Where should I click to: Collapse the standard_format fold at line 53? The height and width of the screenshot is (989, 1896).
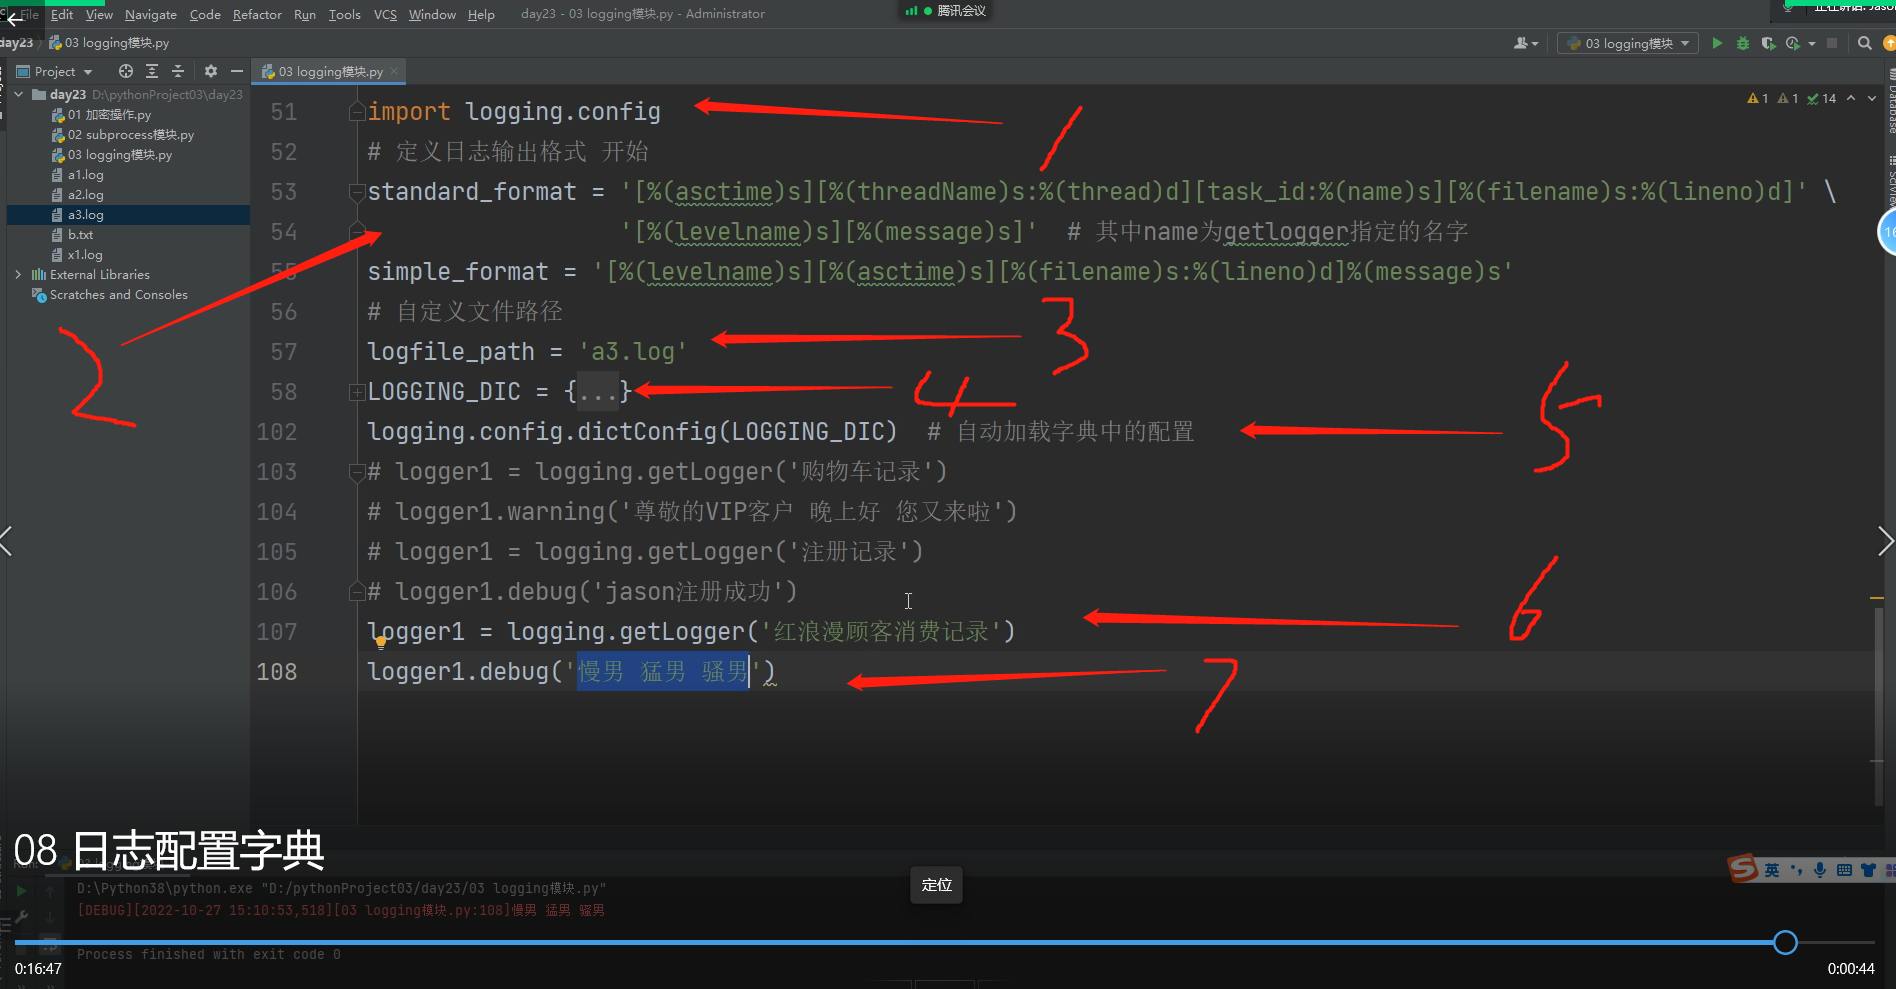(356, 192)
